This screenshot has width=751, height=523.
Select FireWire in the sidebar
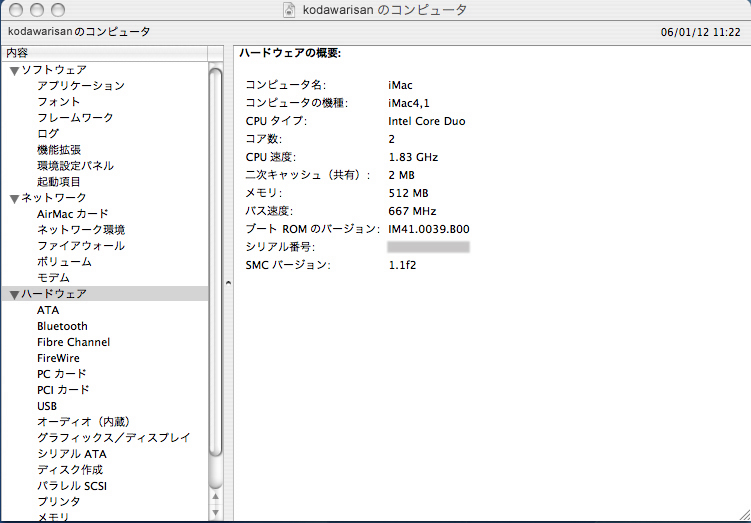[x=58, y=358]
